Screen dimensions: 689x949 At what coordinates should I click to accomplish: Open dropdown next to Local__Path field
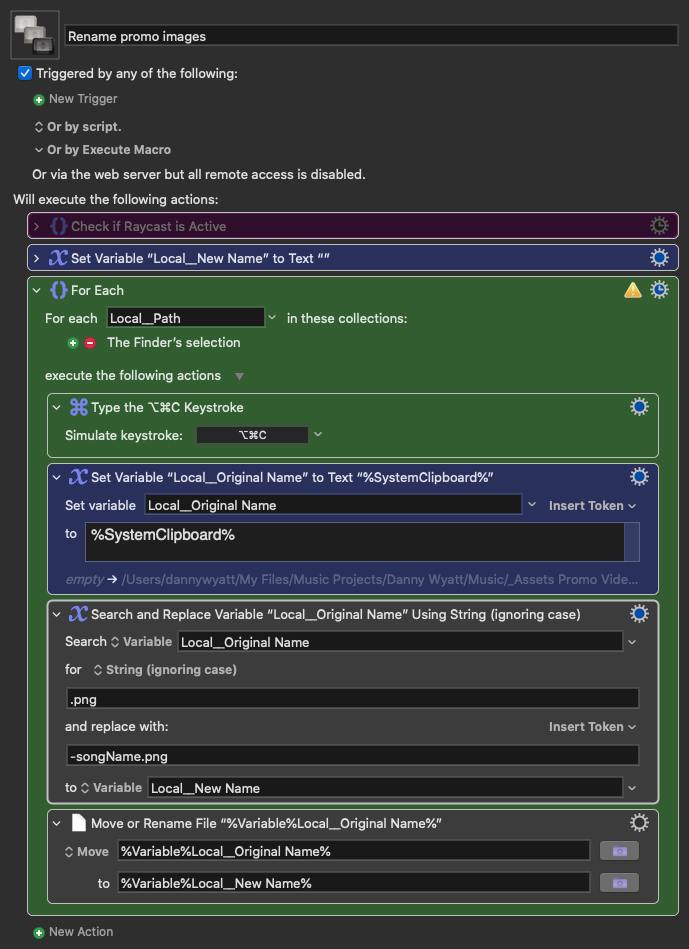click(272, 317)
